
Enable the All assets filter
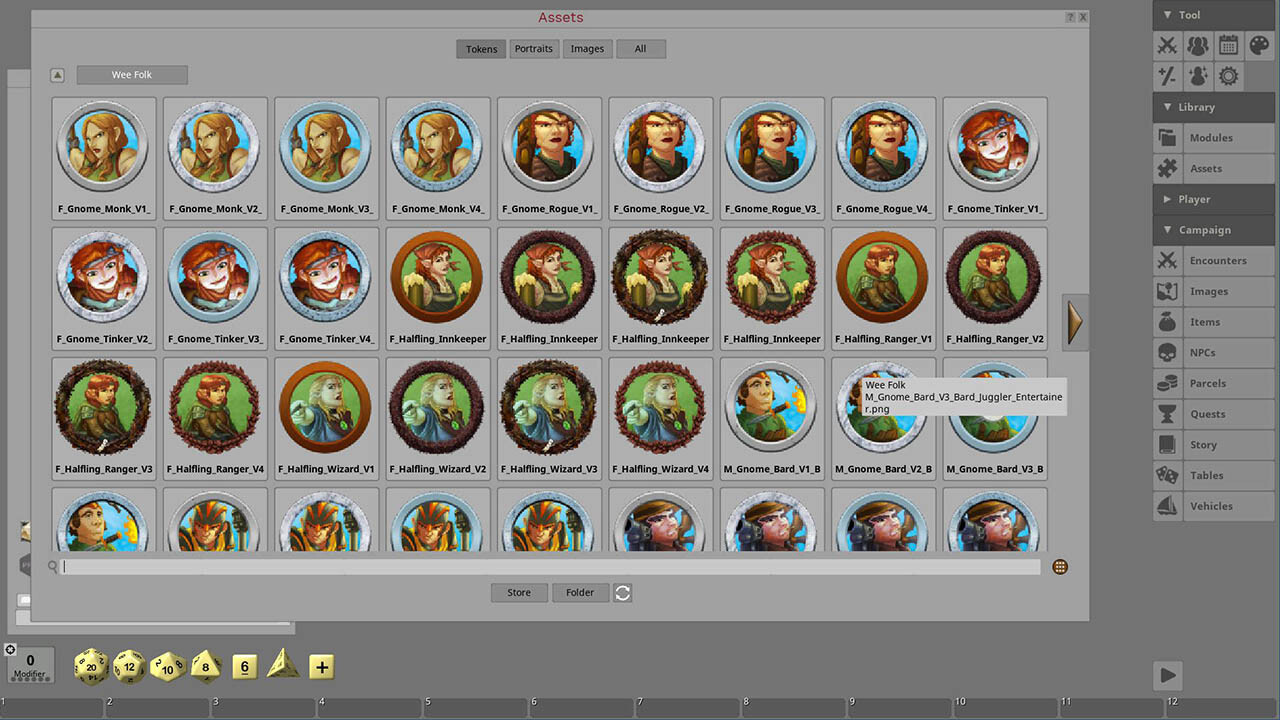pyautogui.click(x=640, y=49)
